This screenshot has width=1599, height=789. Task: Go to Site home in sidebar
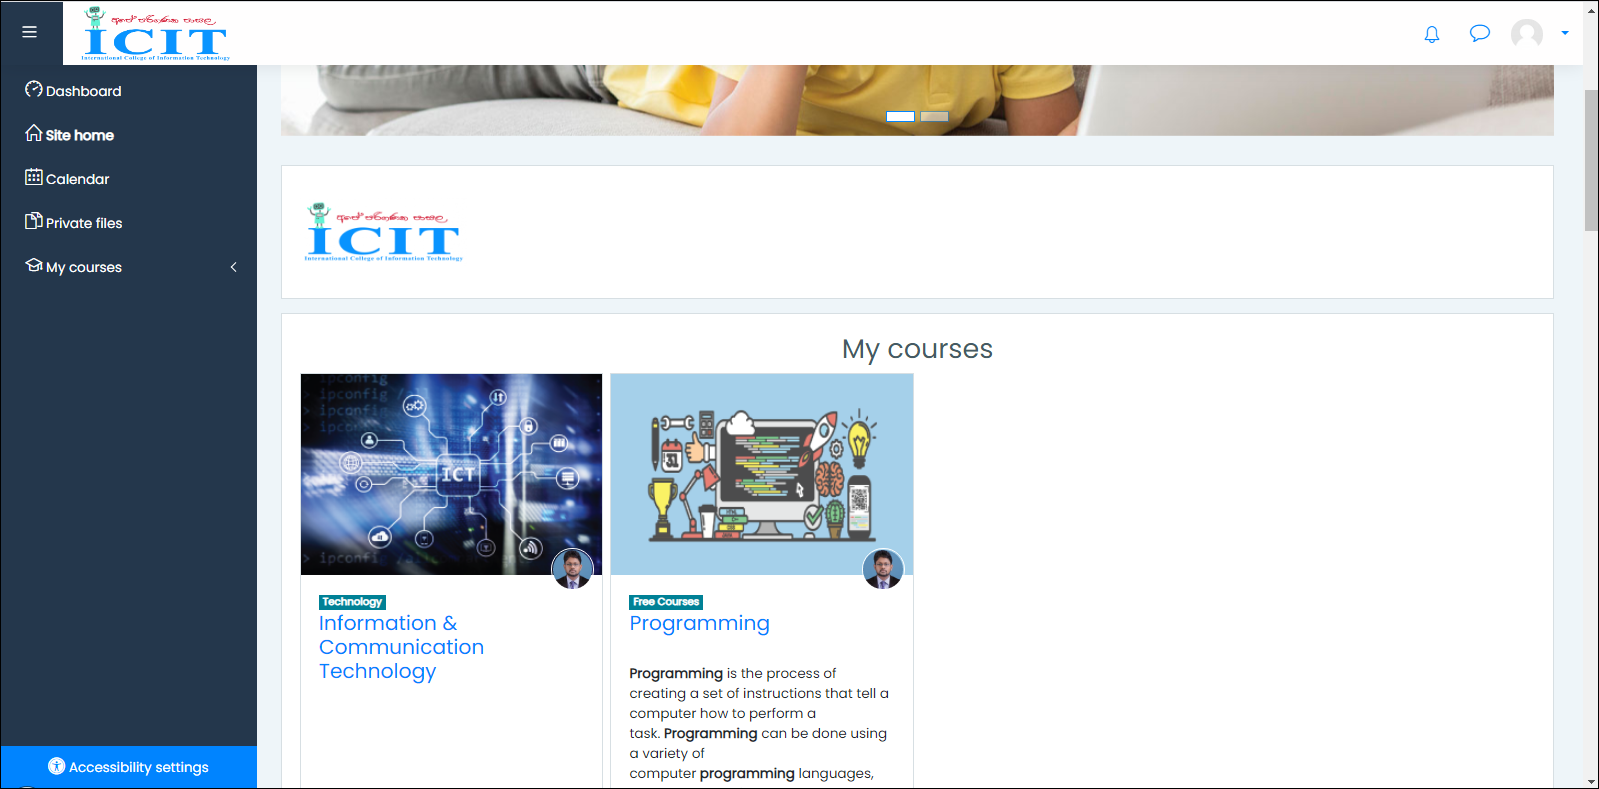(x=79, y=135)
